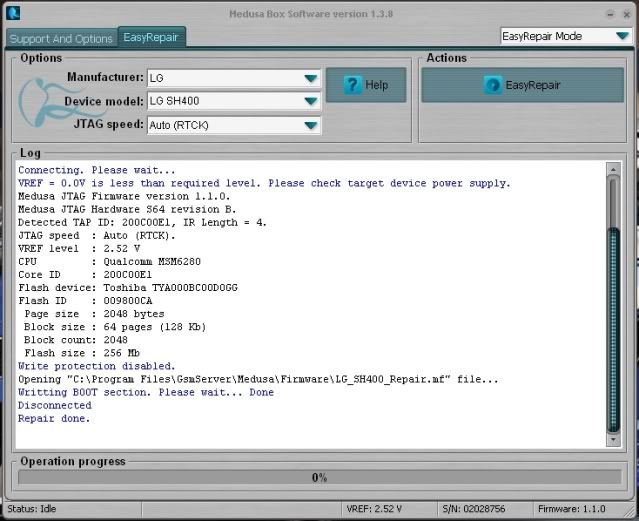Click the Operation progress bar at 0%
Screen dimensions: 639x521
click(320, 477)
